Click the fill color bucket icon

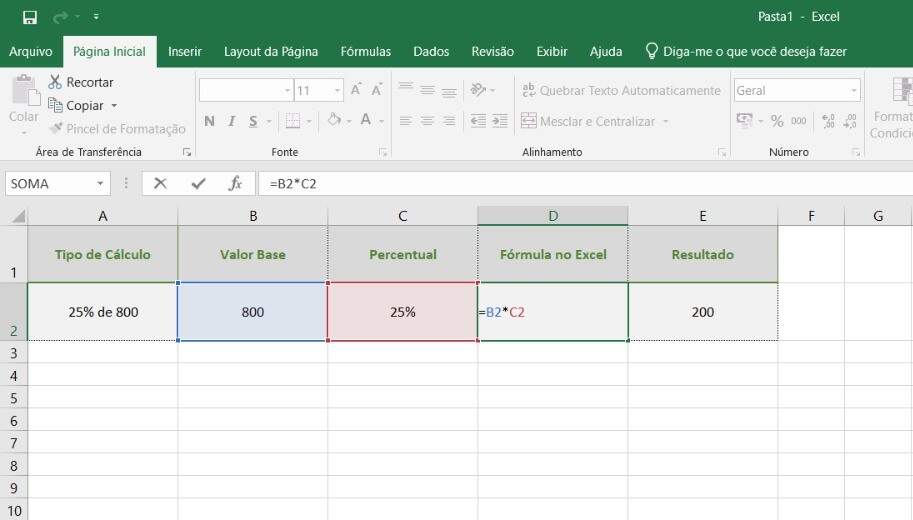pyautogui.click(x=334, y=120)
